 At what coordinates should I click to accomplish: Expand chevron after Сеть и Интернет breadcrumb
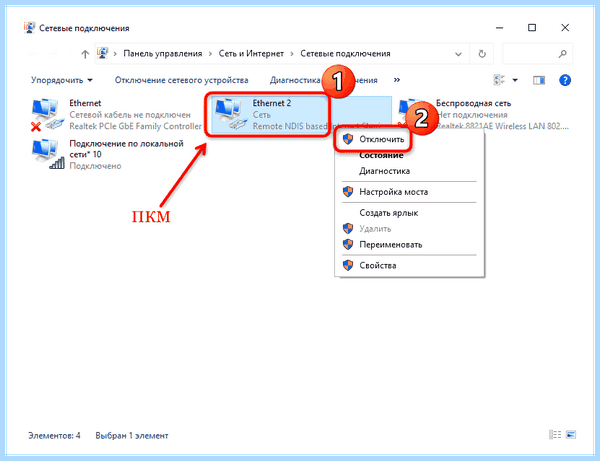pyautogui.click(x=292, y=54)
